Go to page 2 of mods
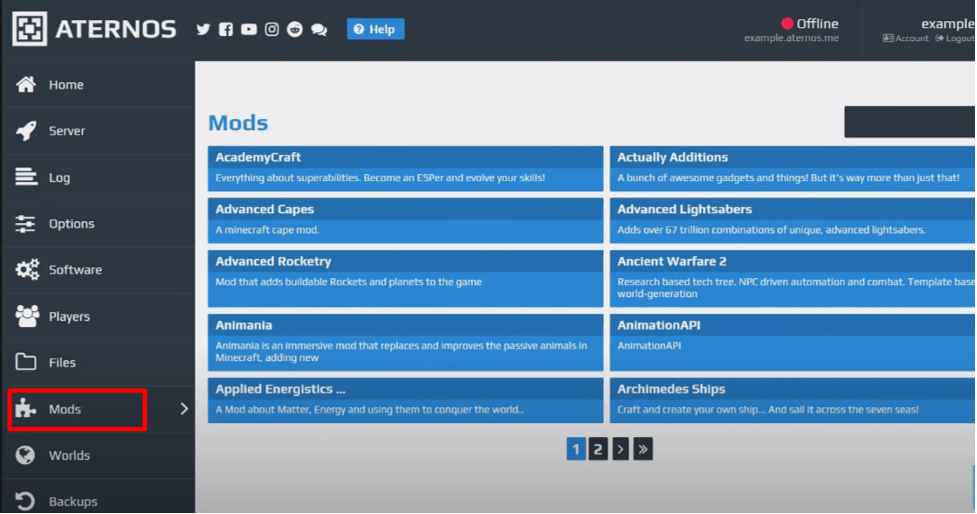 [598, 449]
